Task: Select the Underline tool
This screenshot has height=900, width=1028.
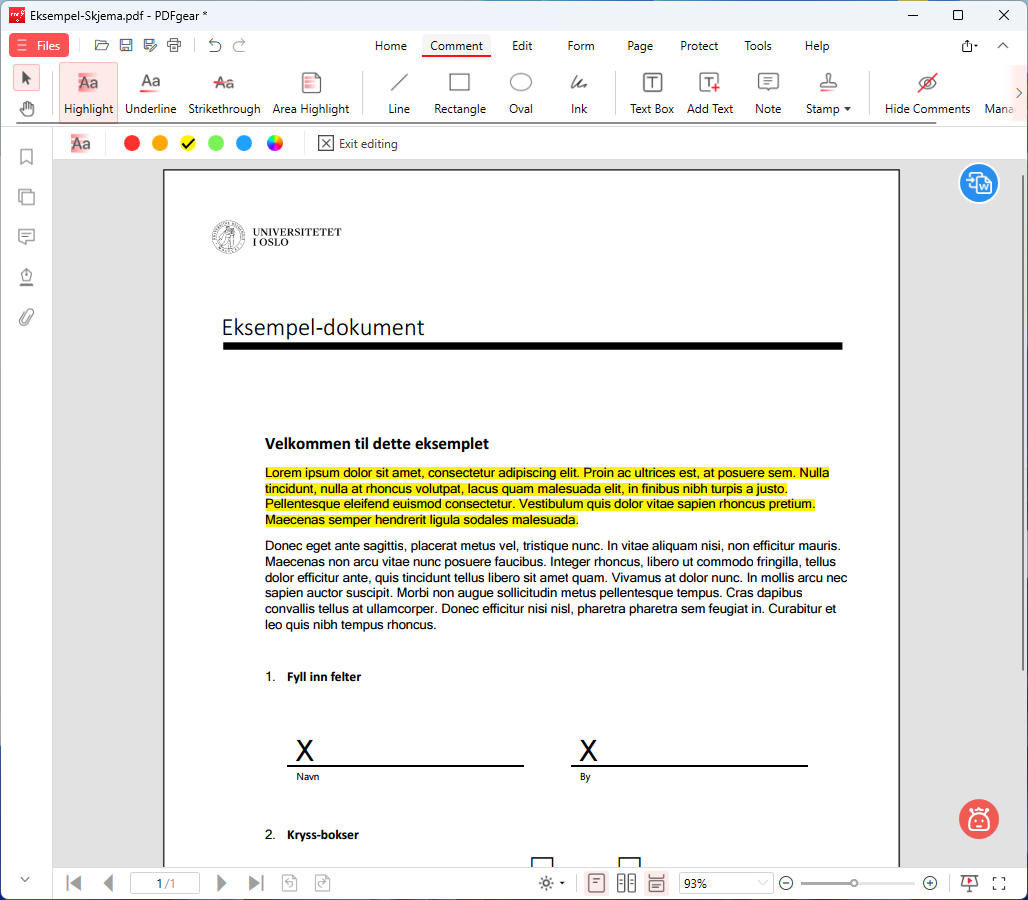Action: (x=151, y=92)
